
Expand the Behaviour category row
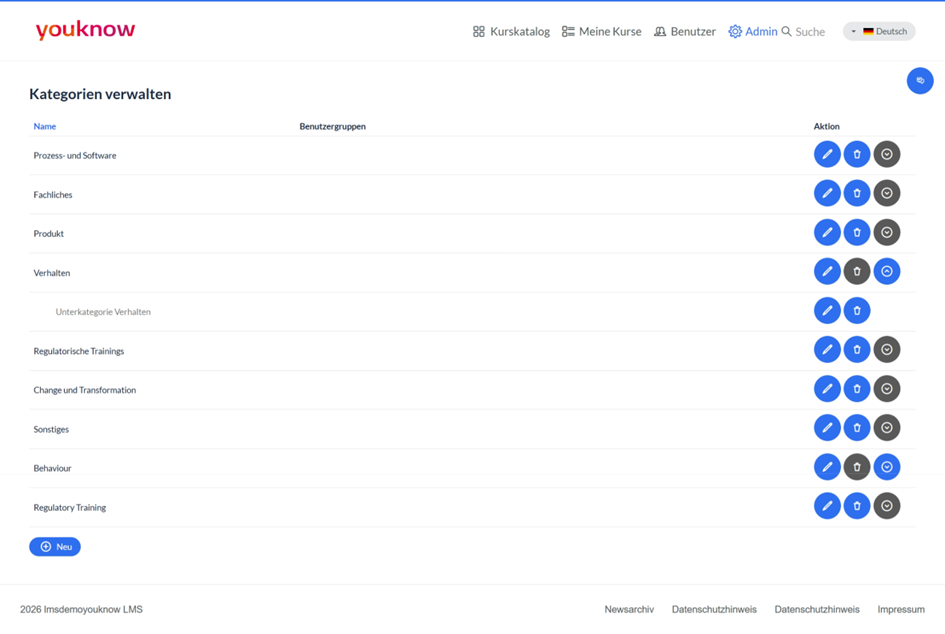click(887, 467)
